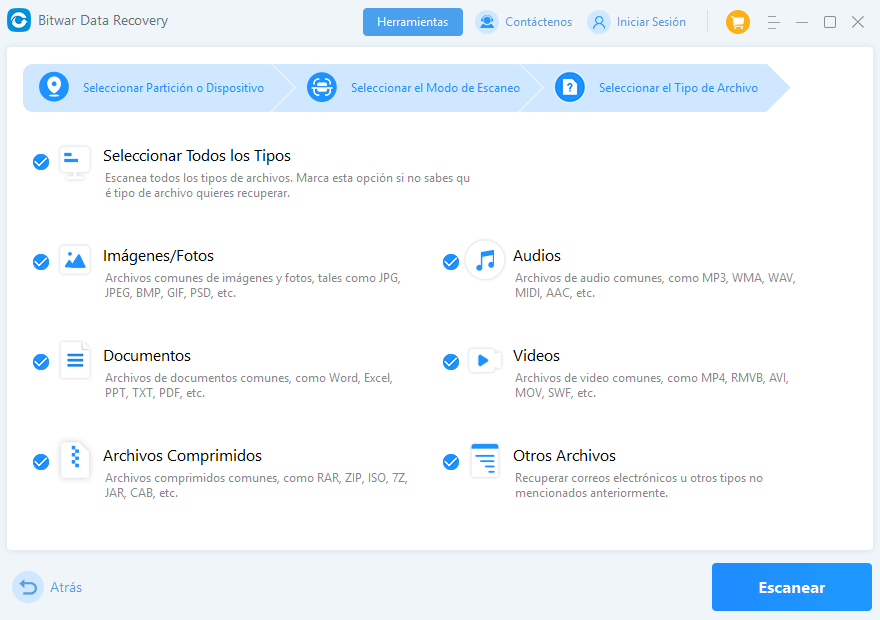
Task: Click the Documentos page icon
Action: (x=75, y=360)
